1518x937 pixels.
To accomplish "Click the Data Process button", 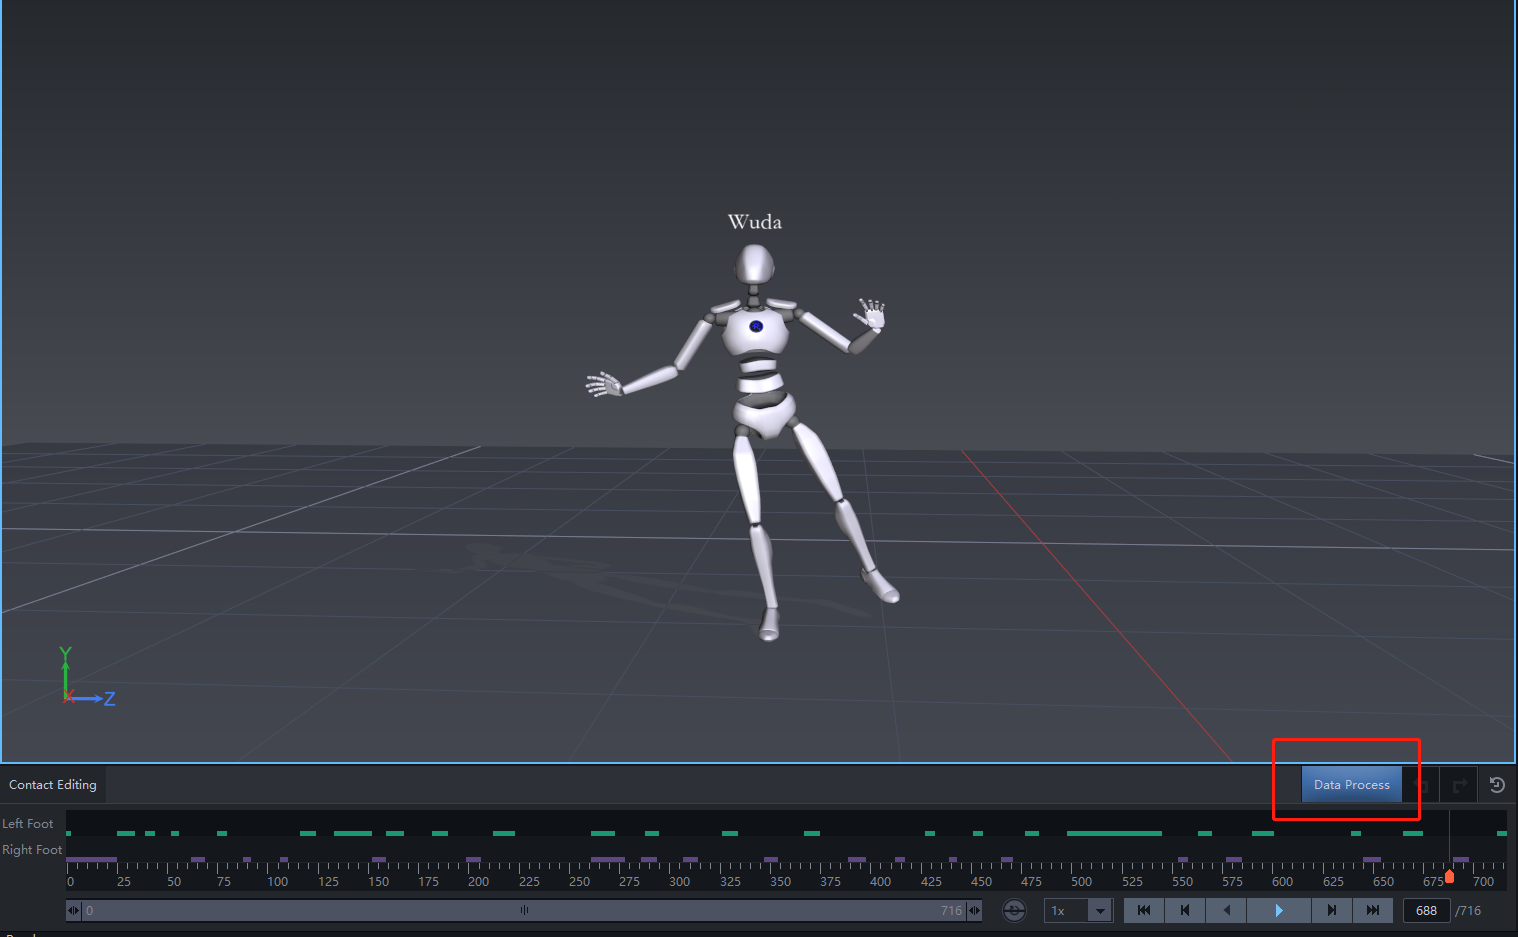I will point(1351,785).
